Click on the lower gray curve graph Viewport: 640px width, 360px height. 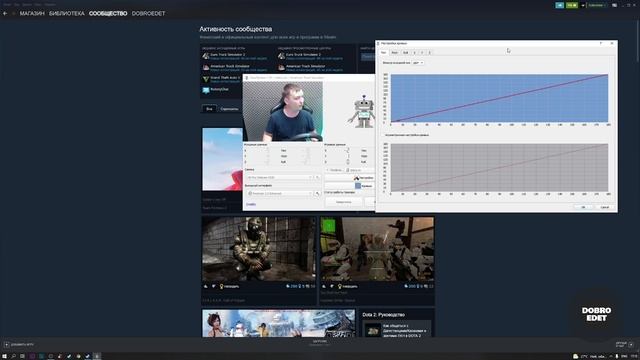coord(499,167)
